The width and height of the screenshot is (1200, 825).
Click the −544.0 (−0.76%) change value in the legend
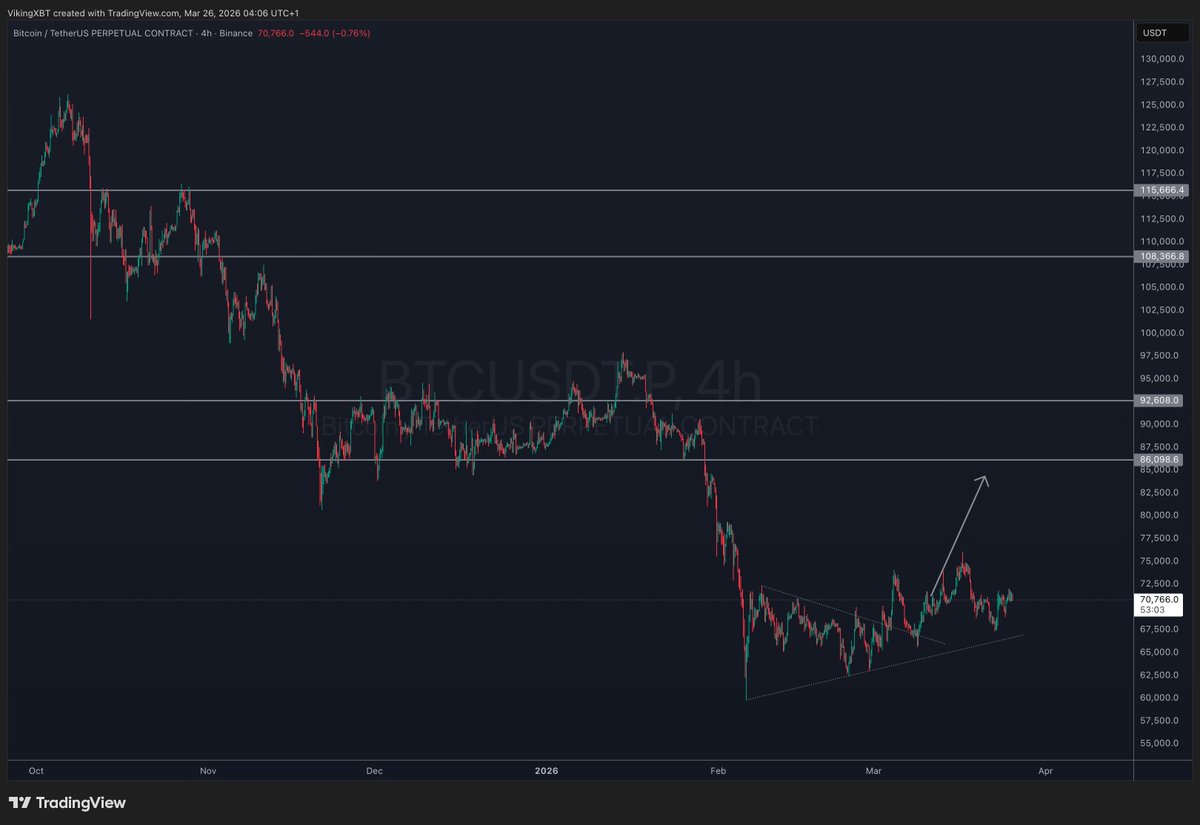coord(335,33)
